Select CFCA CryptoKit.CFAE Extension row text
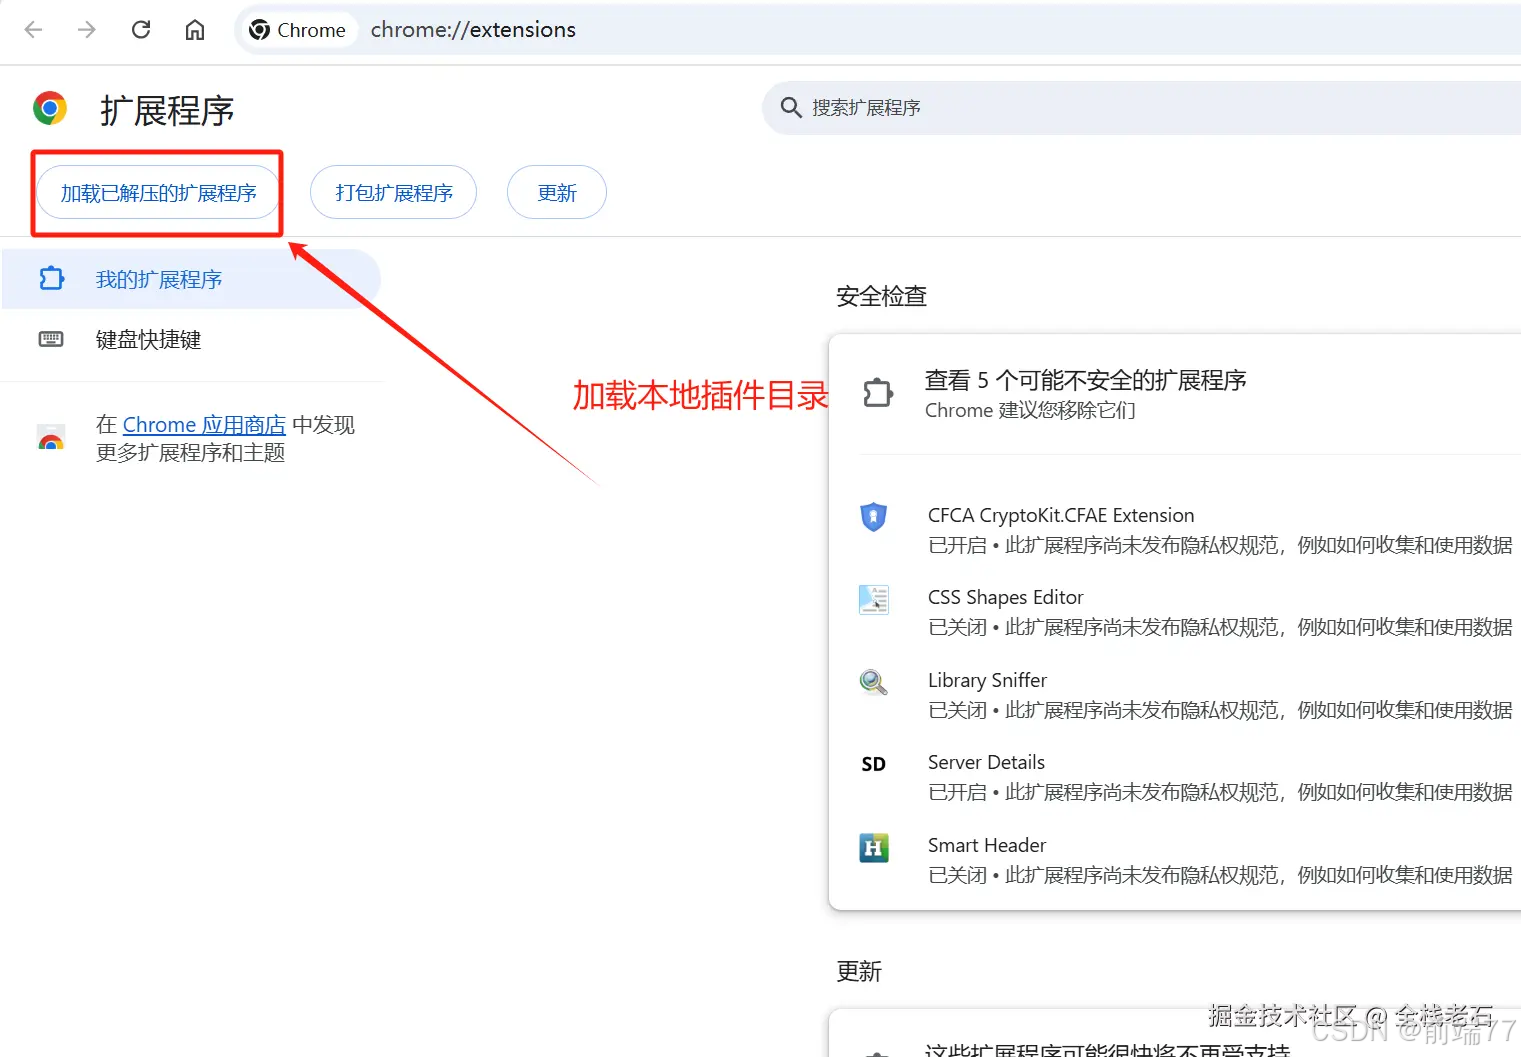This screenshot has height=1057, width=1521. point(1061,515)
